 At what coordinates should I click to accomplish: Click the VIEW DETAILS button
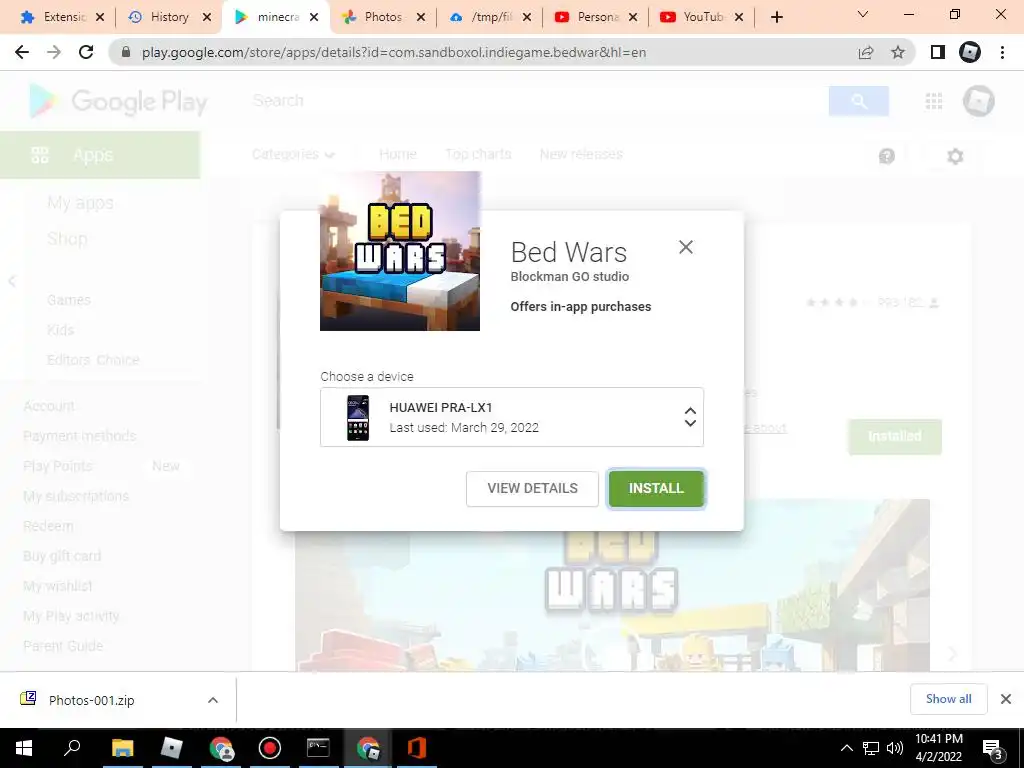tap(532, 488)
